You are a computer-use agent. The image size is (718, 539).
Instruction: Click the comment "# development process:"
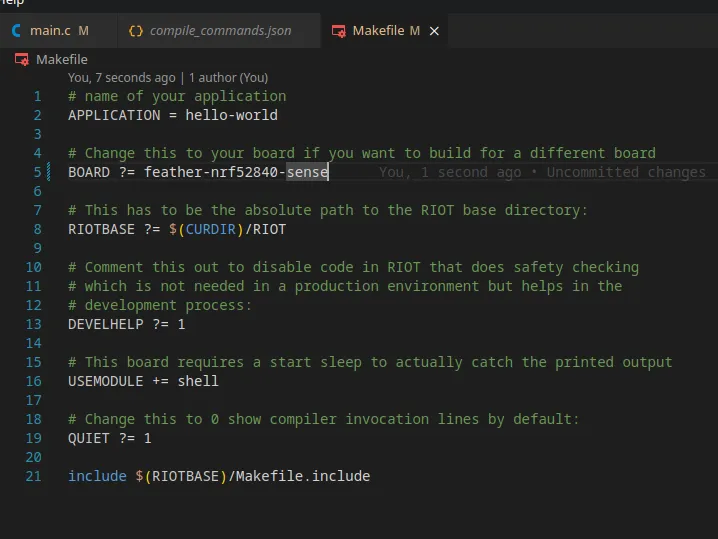[160, 305]
